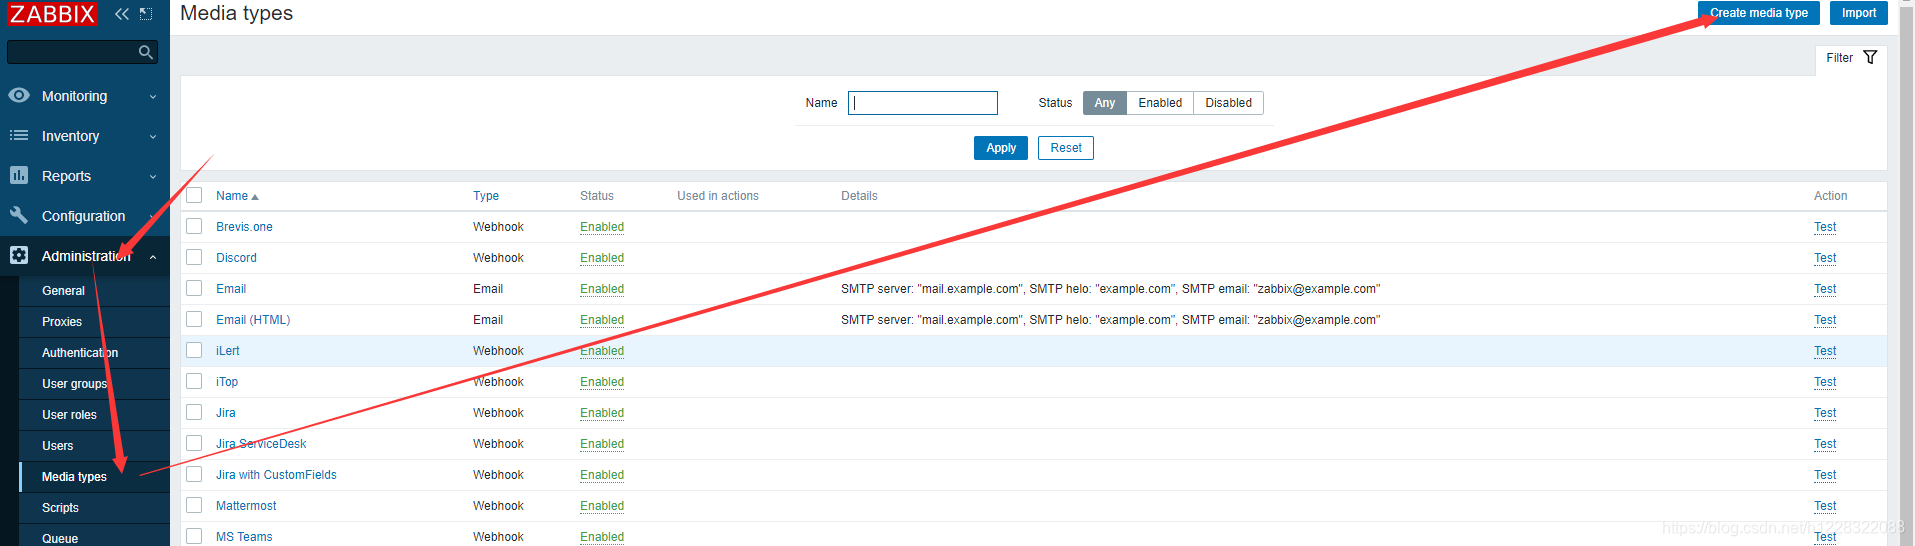
Task: Toggle Enabled status for the Email row
Action: tap(602, 289)
